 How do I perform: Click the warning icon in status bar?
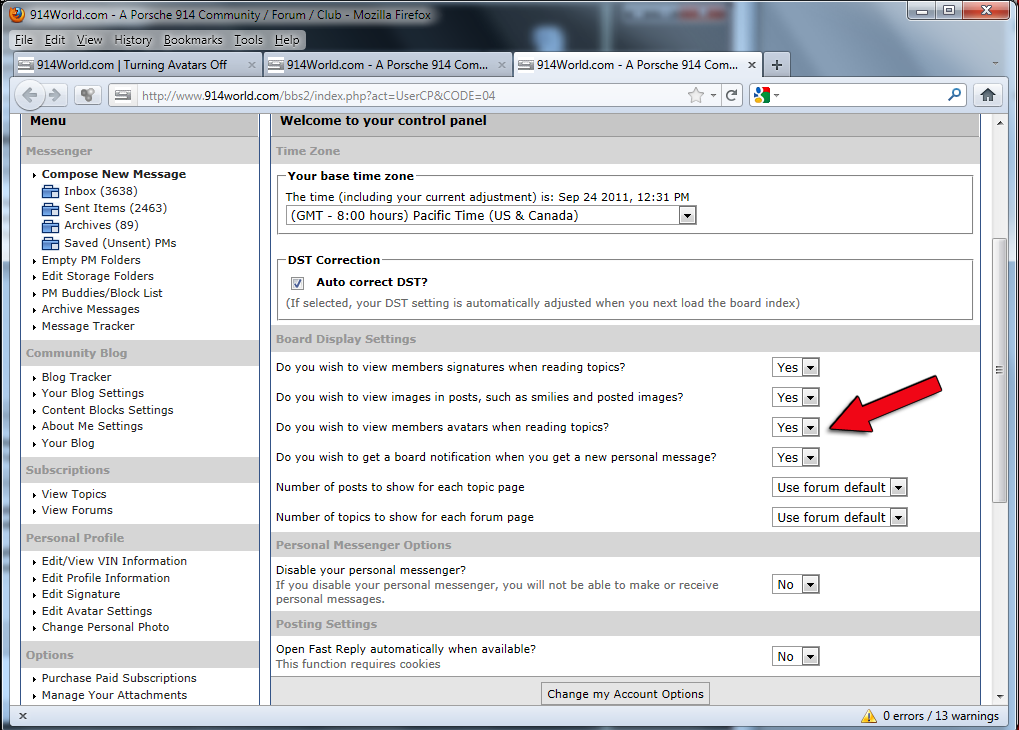coord(868,716)
